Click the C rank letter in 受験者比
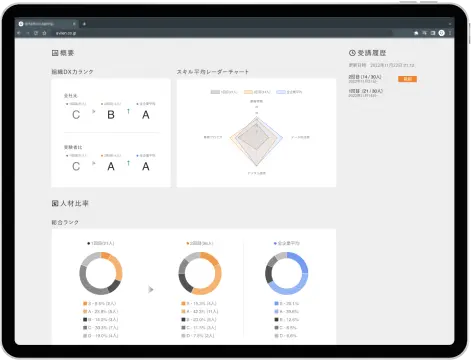 (x=76, y=166)
